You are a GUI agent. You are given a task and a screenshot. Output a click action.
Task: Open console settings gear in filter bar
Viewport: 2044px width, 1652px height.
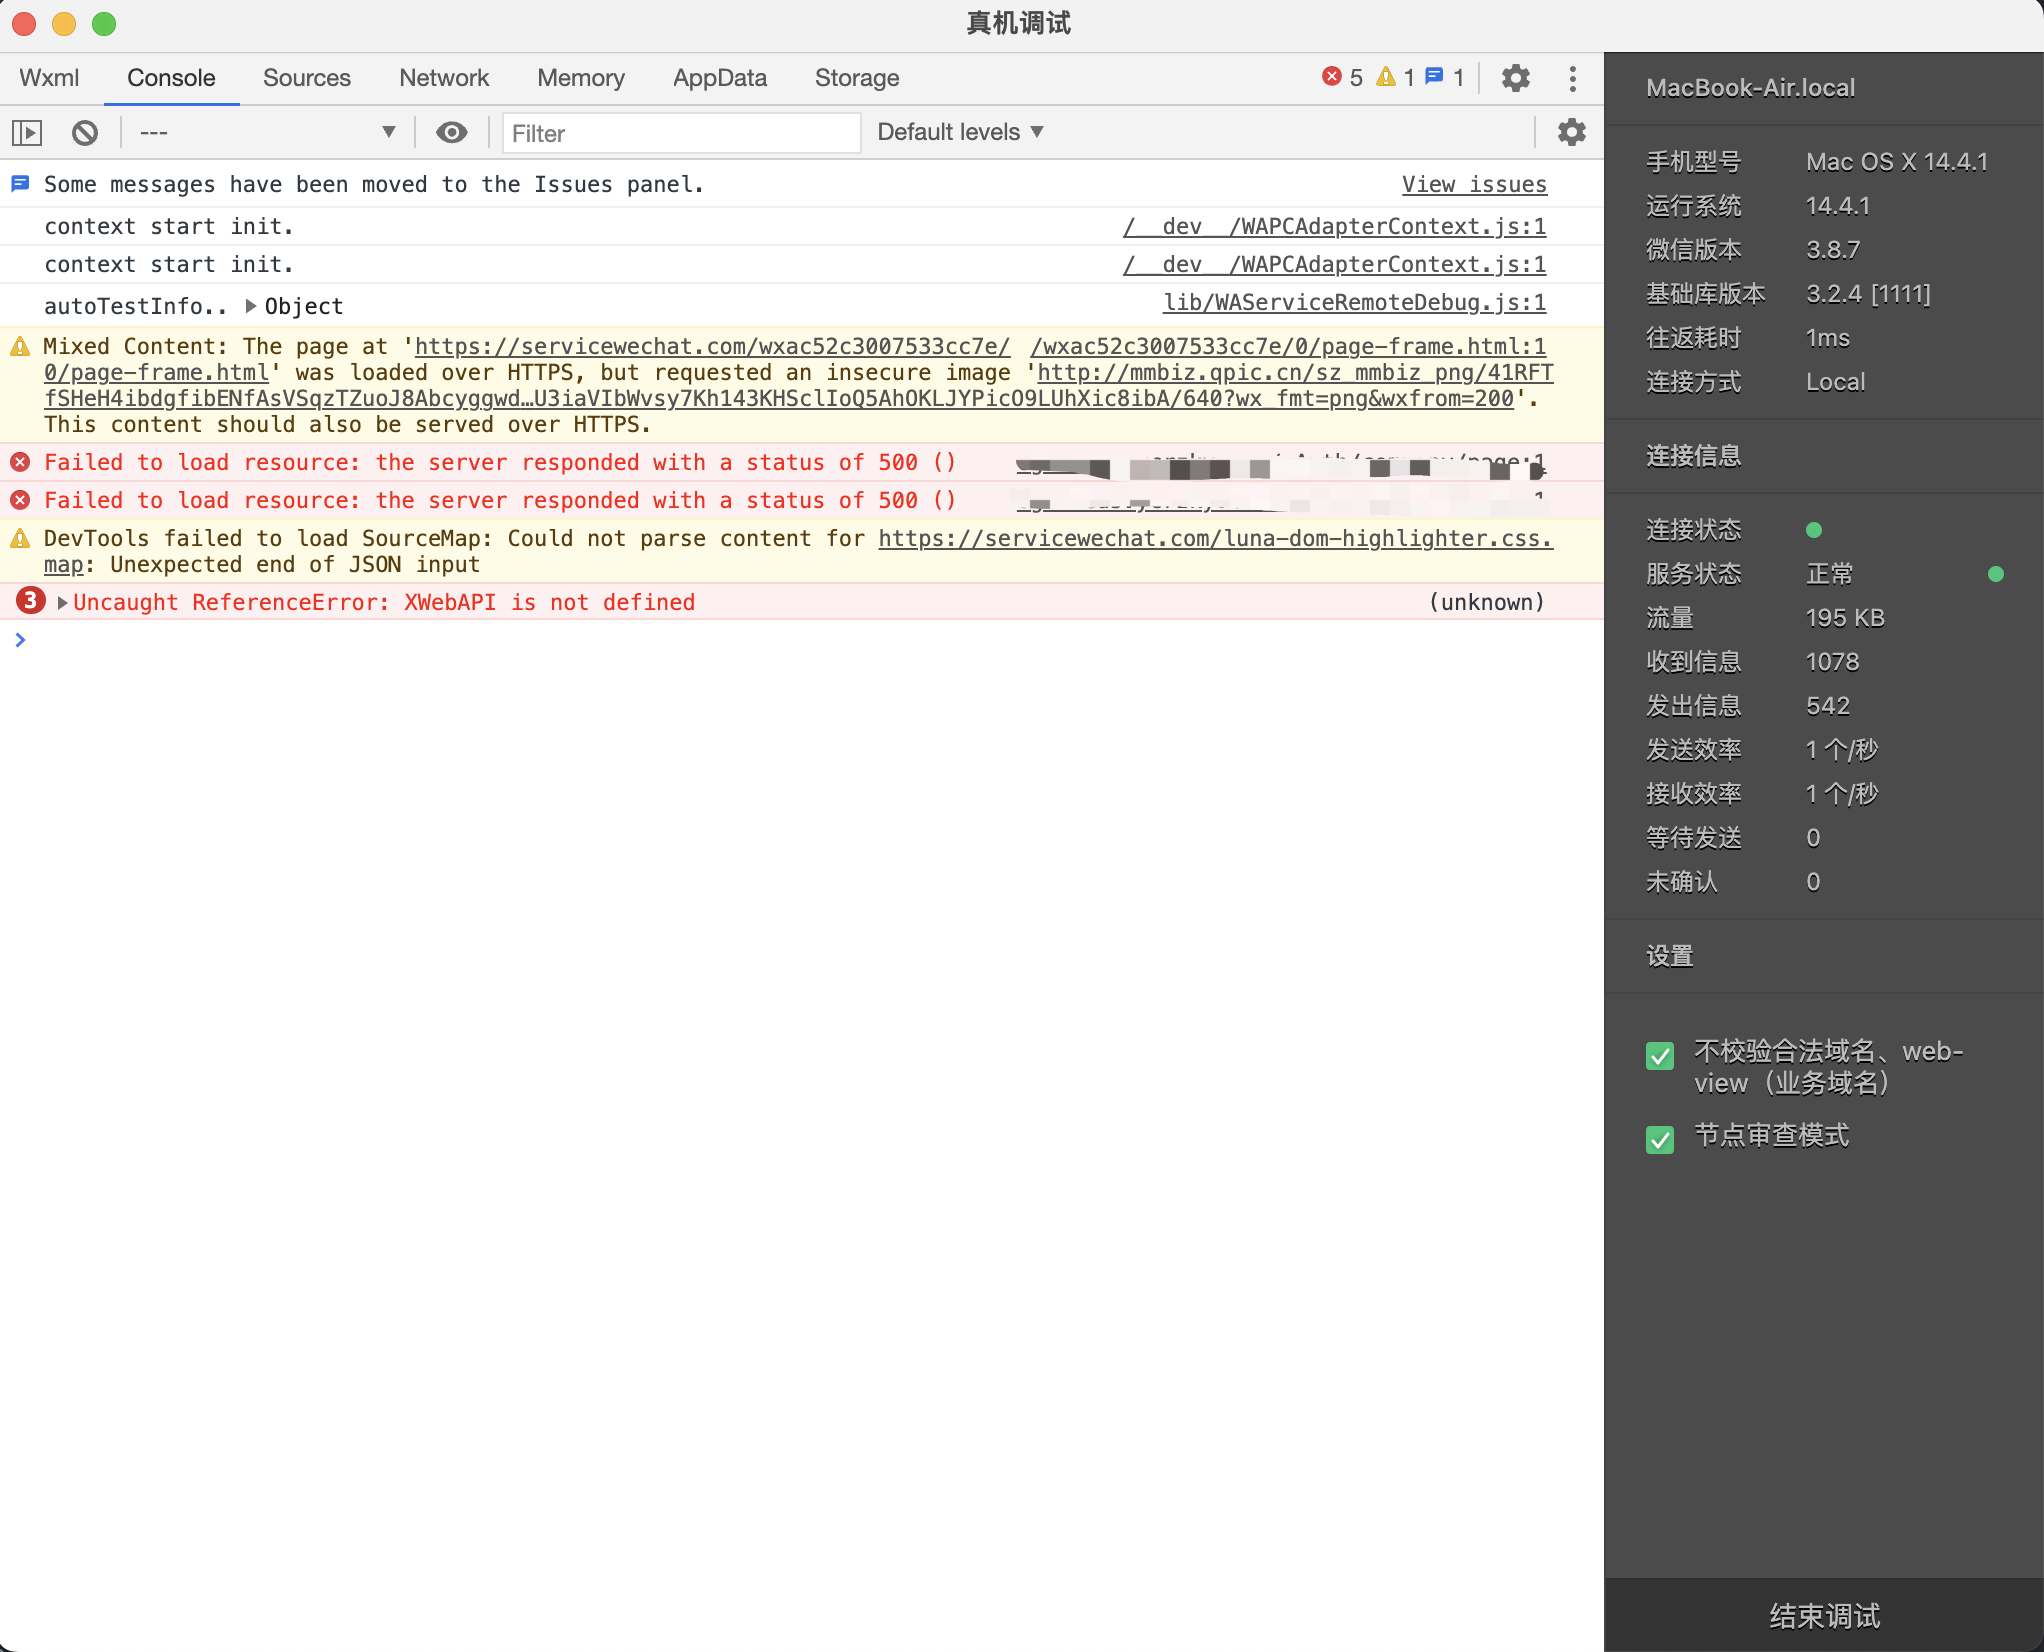[1571, 132]
